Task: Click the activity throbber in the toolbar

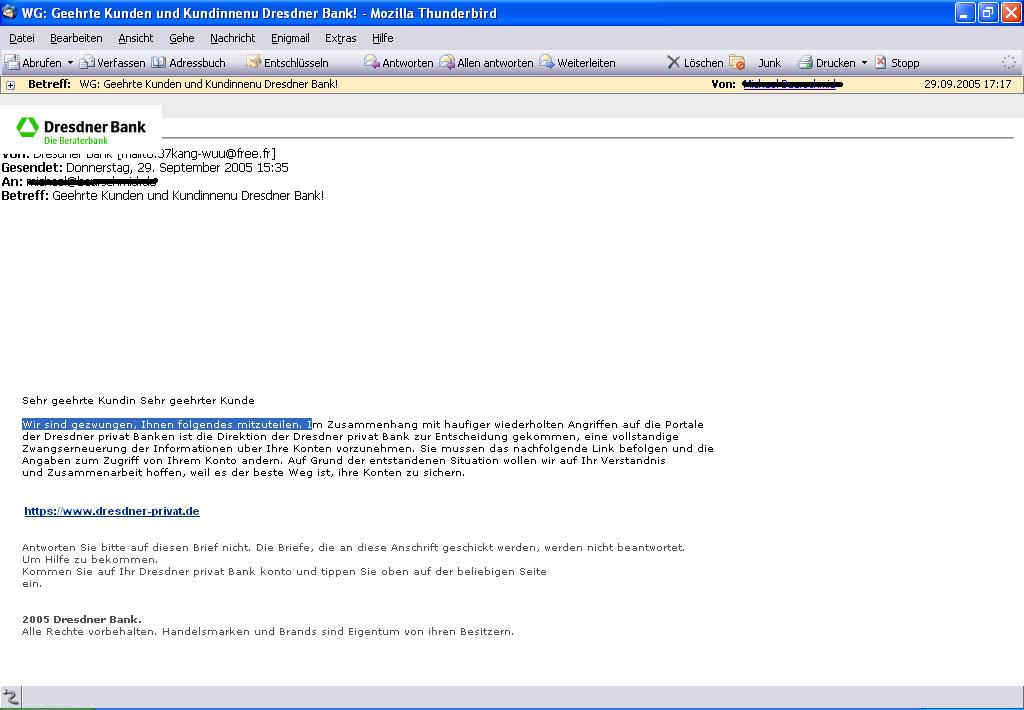Action: tap(1009, 63)
